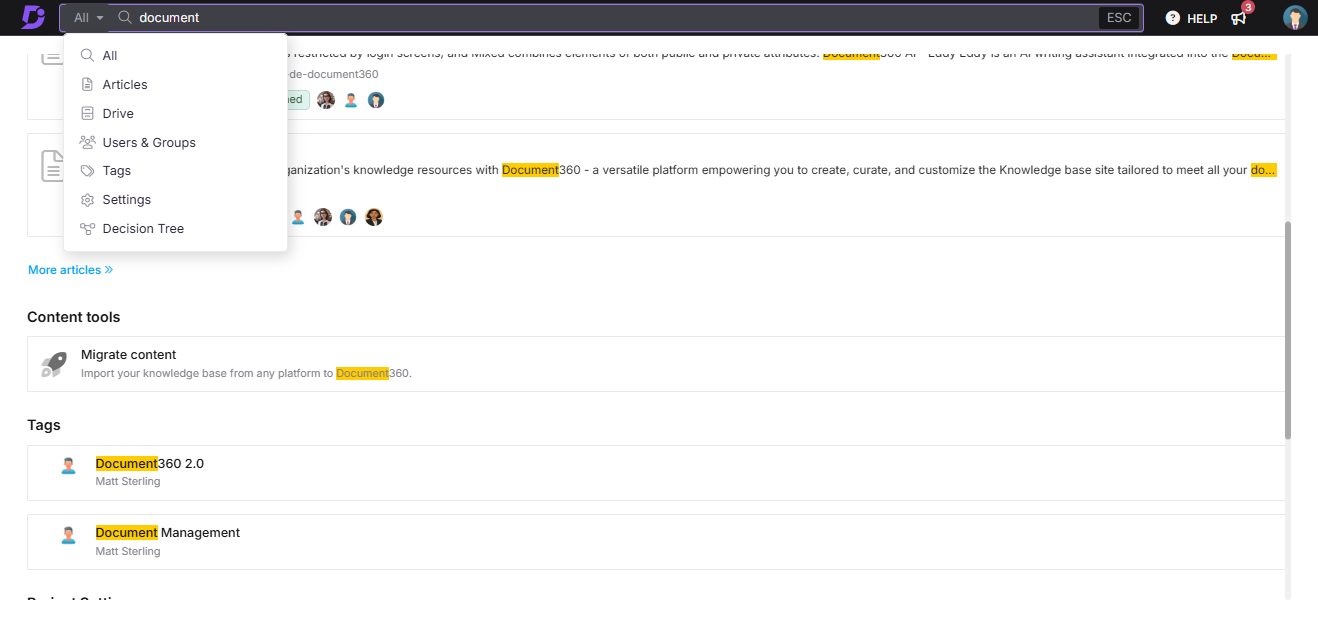The height and width of the screenshot is (619, 1318).
Task: Click the question mark help icon
Action: (1173, 18)
